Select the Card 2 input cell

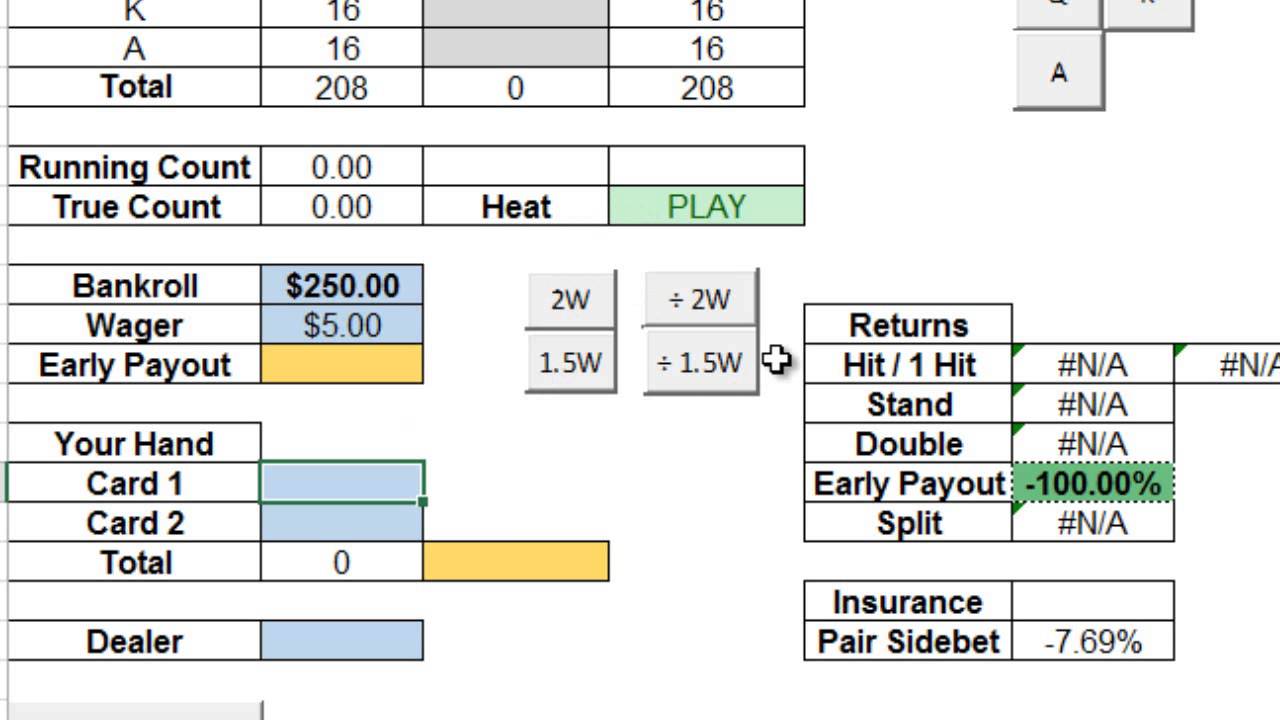point(342,523)
